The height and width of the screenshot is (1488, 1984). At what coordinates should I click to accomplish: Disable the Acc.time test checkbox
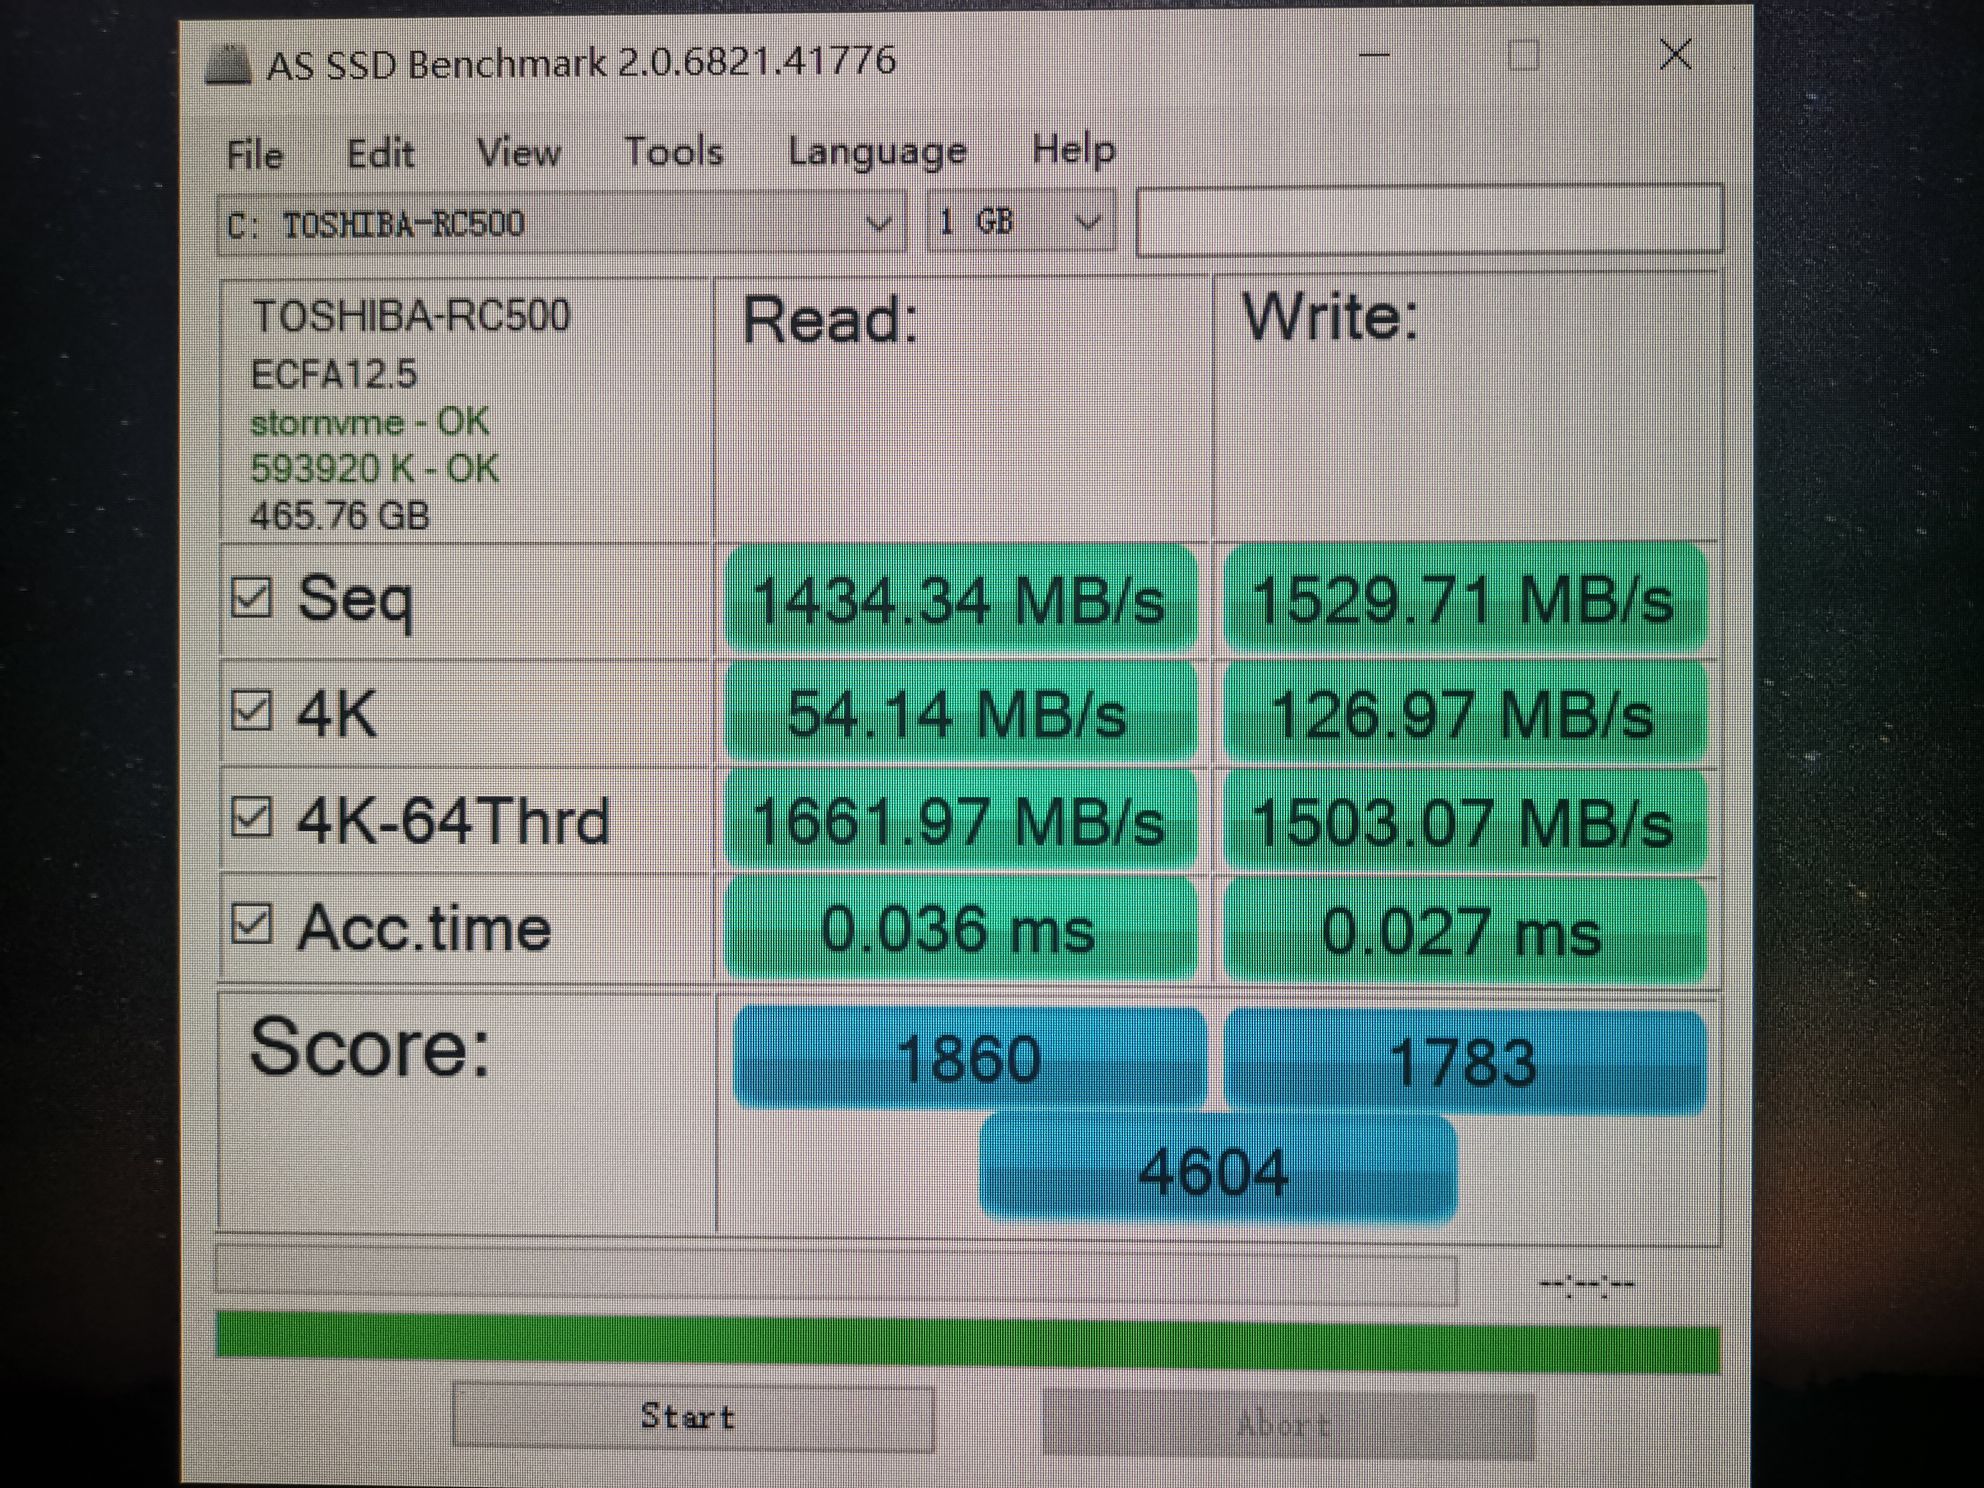(251, 923)
